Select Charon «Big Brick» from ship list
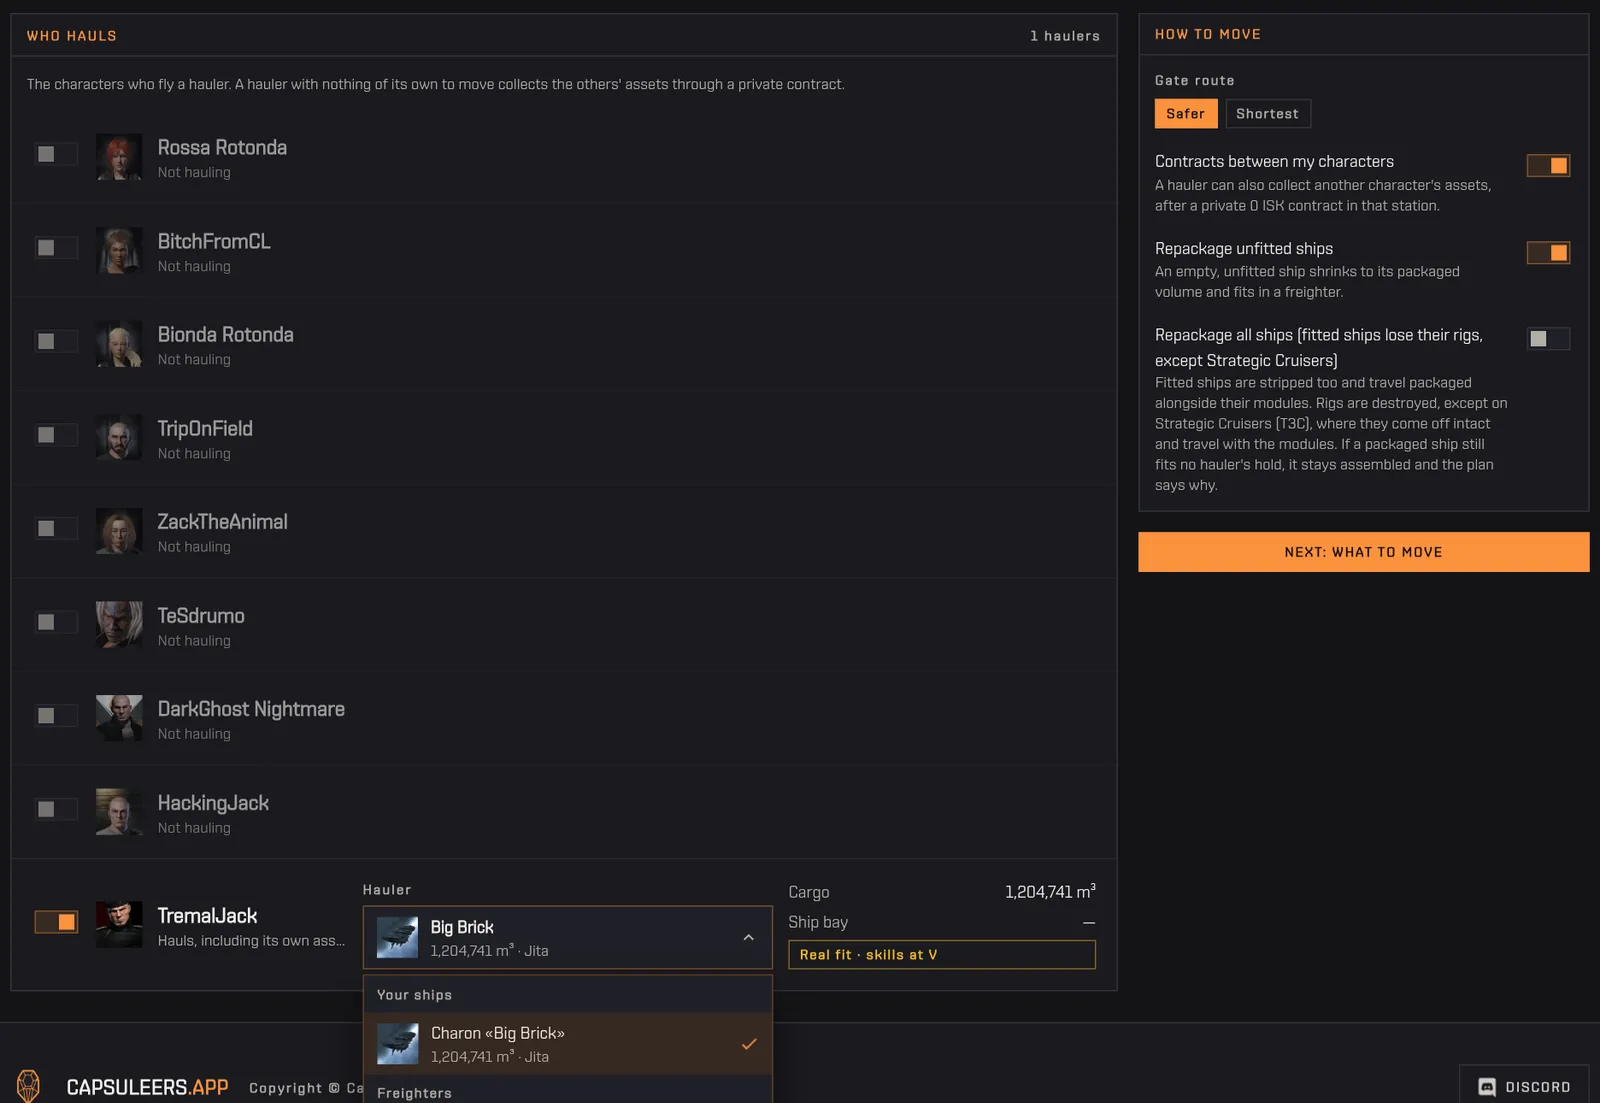The image size is (1600, 1103). click(568, 1044)
